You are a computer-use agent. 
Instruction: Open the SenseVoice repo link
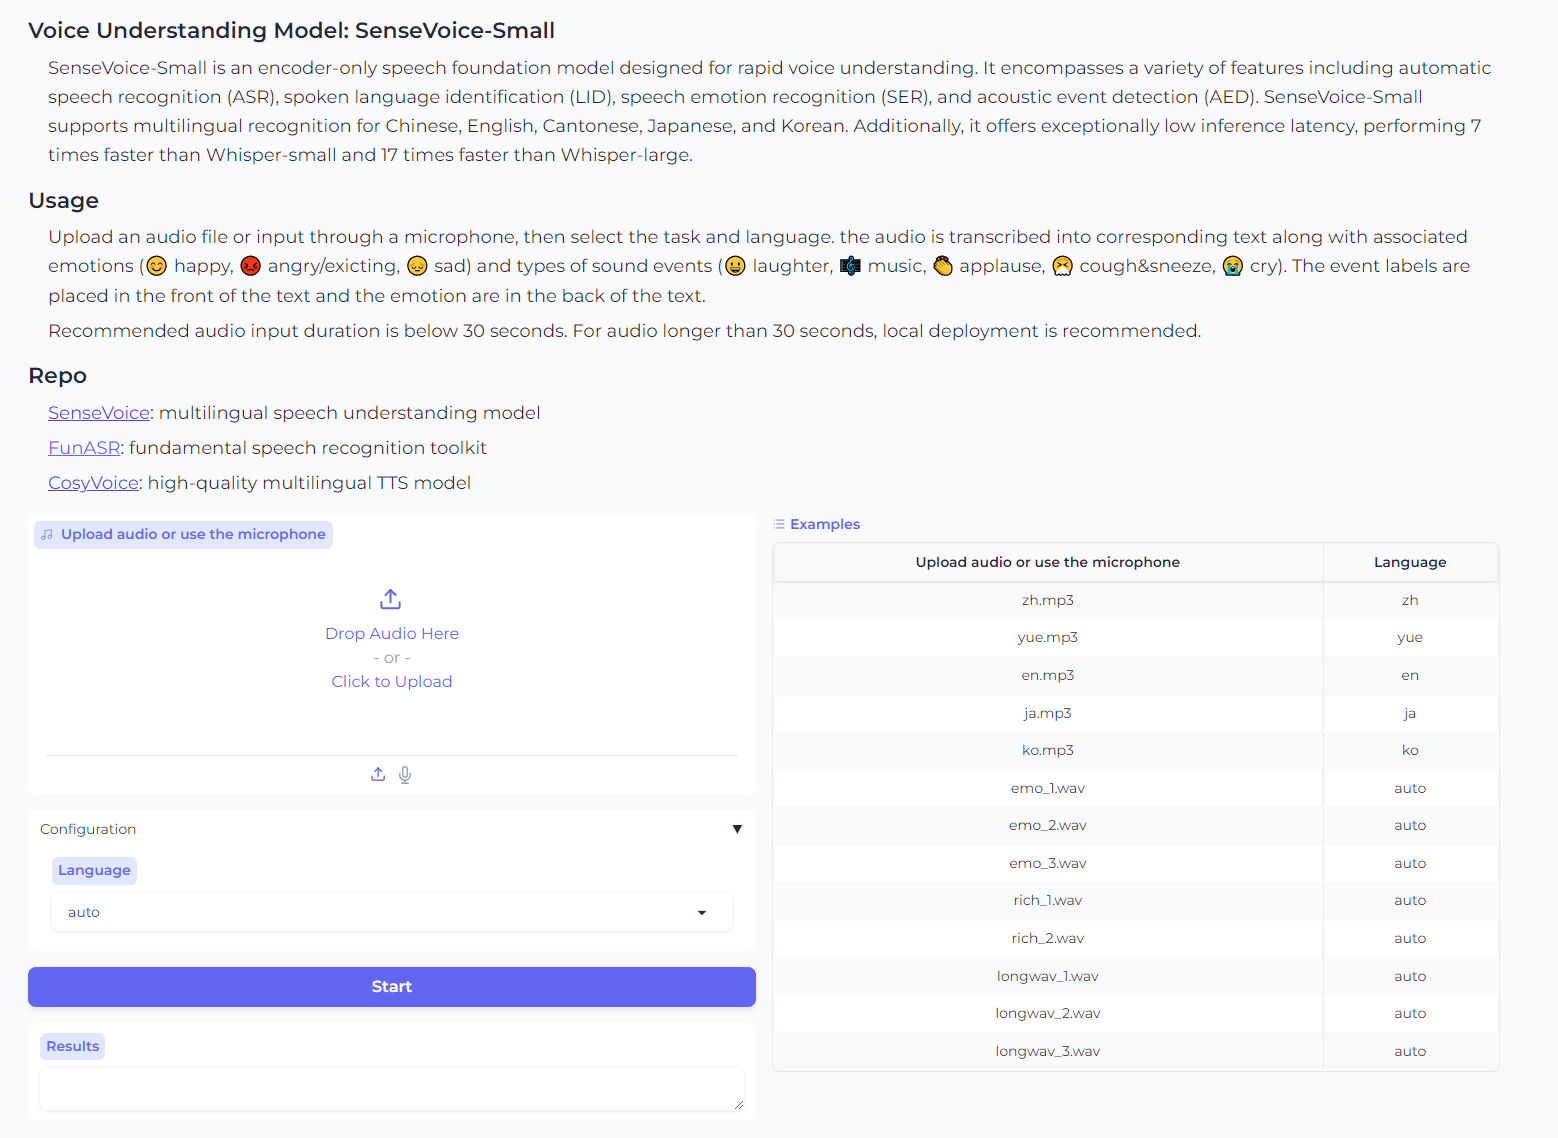tap(99, 413)
